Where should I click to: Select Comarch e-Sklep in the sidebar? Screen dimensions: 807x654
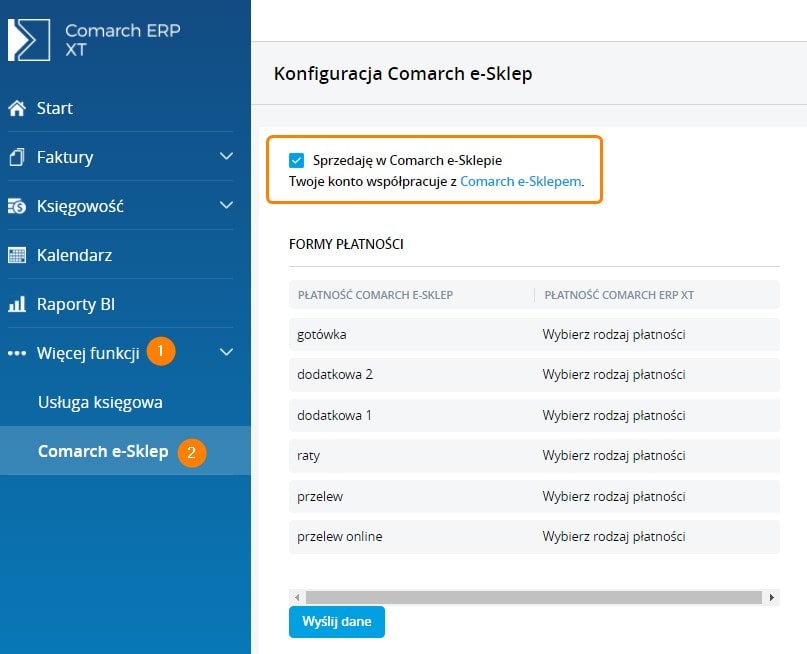tap(102, 451)
